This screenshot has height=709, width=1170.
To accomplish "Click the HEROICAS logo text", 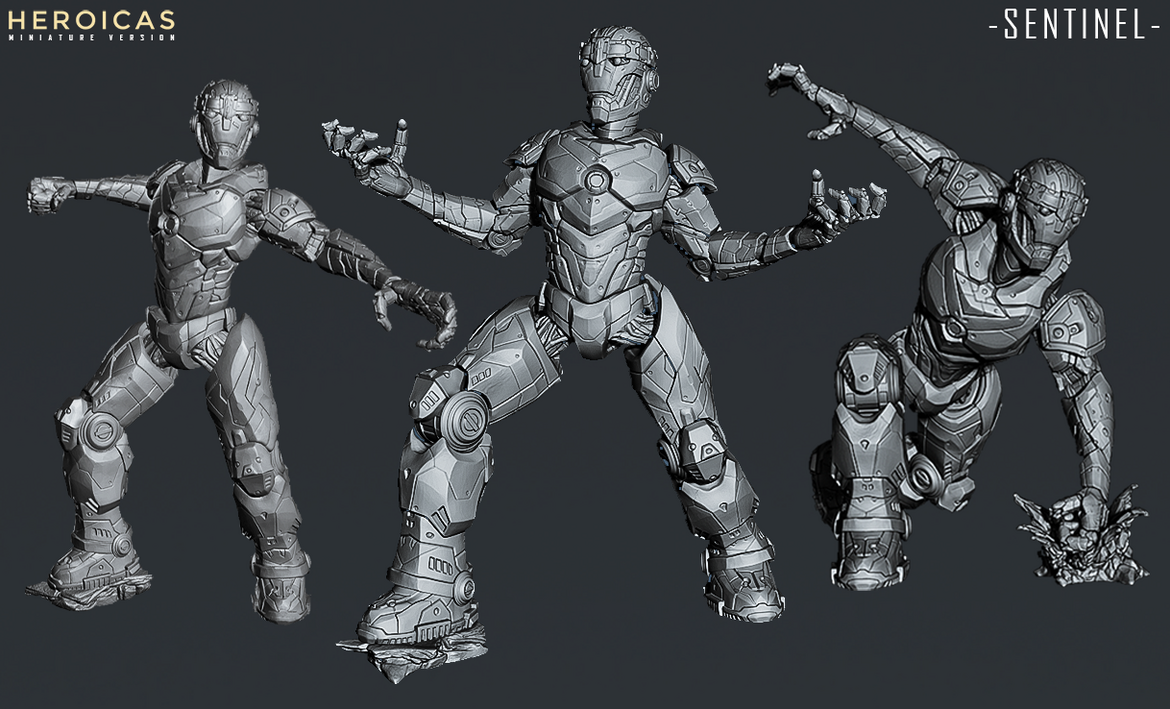I will [x=91, y=19].
